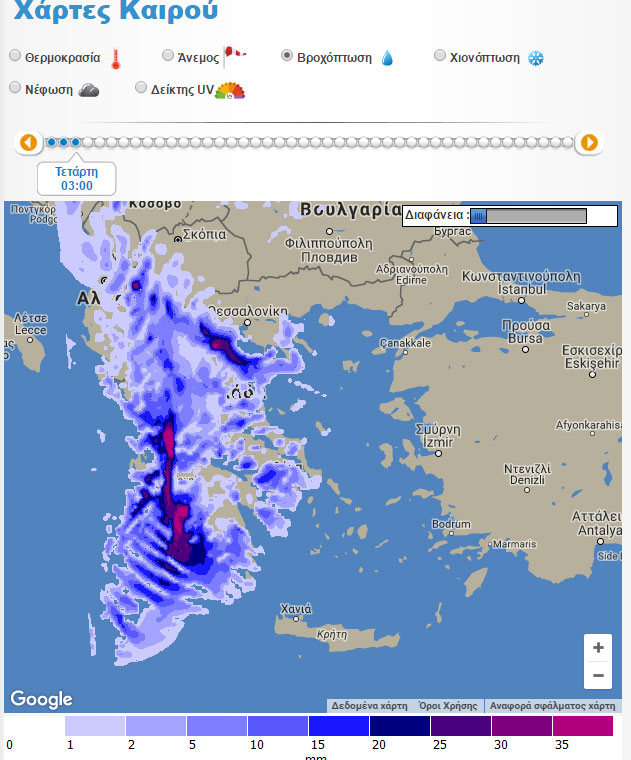
Task: Select the Θερμοκρασία radio button
Action: tap(15, 56)
